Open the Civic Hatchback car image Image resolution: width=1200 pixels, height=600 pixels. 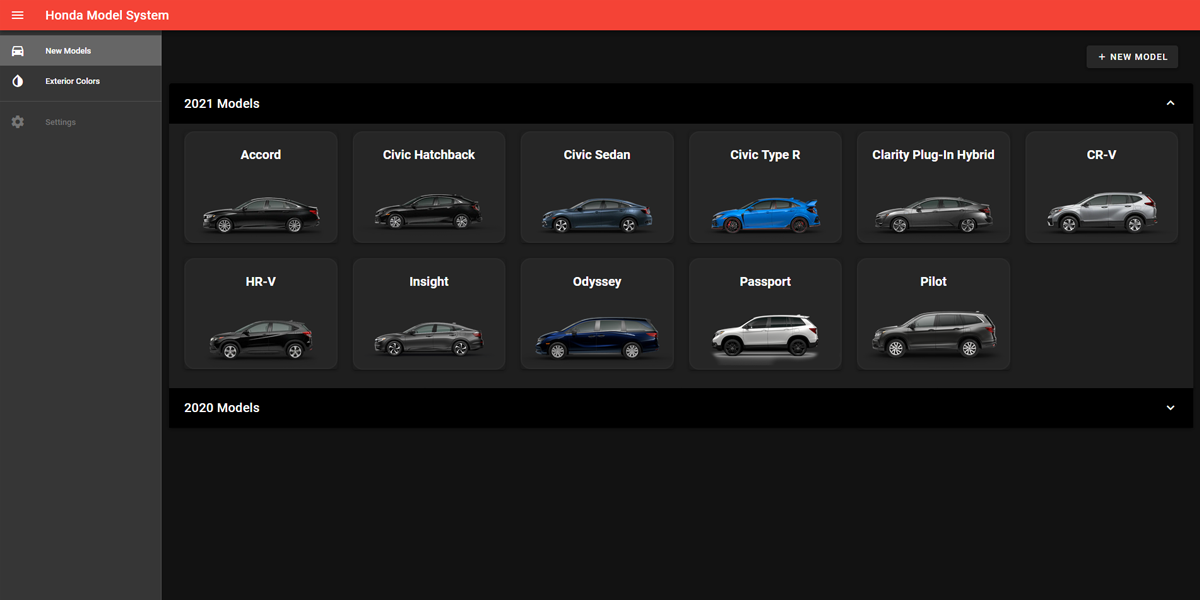429,214
